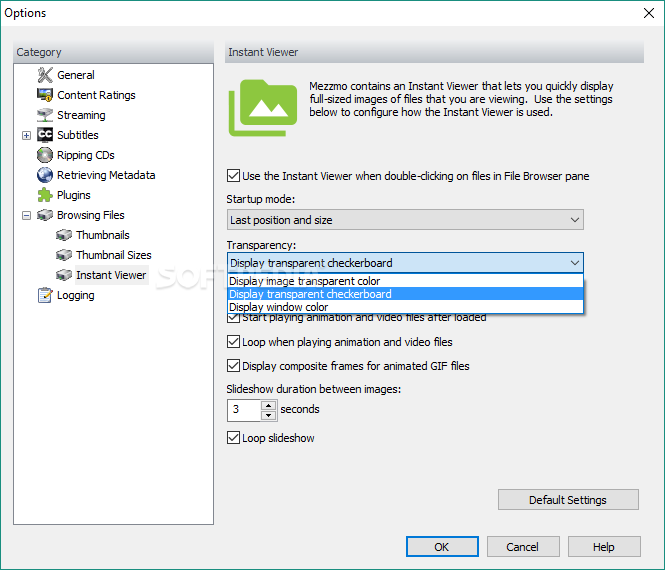Close the Transparency dropdown via its arrow
Viewport: 665px width, 570px height.
(x=575, y=263)
